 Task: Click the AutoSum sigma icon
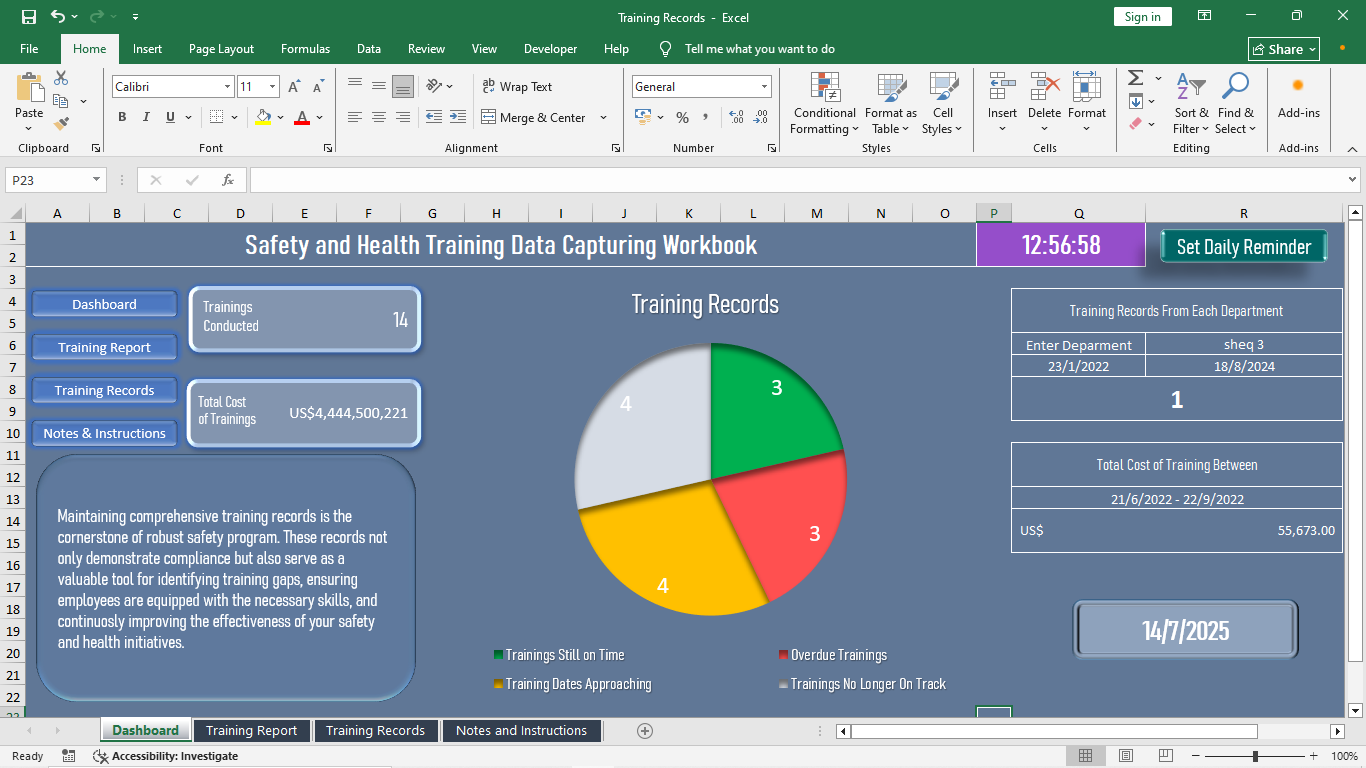tap(1136, 78)
